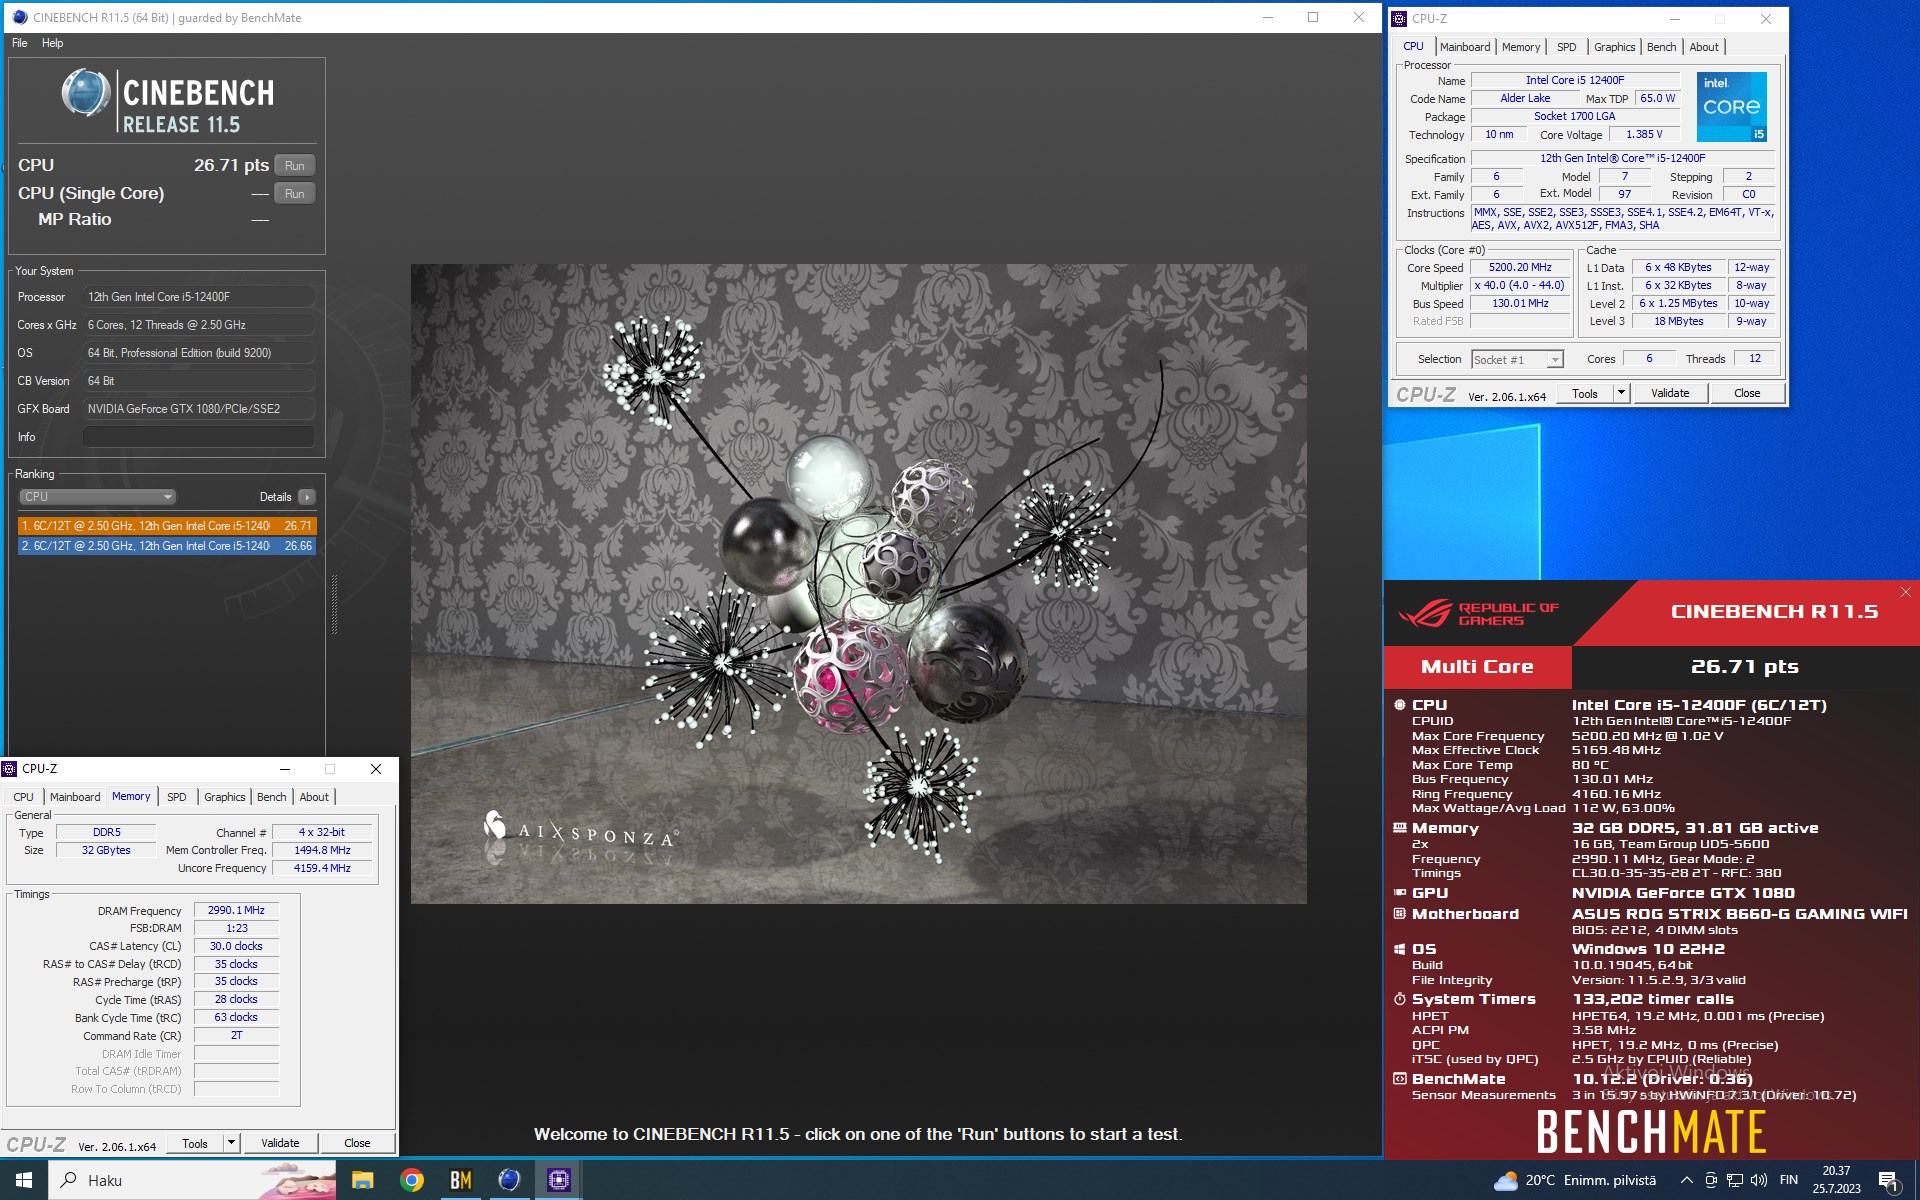The height and width of the screenshot is (1200, 1920).
Task: Open Graphics tab in bottom-left CPU-Z
Action: coord(224,797)
